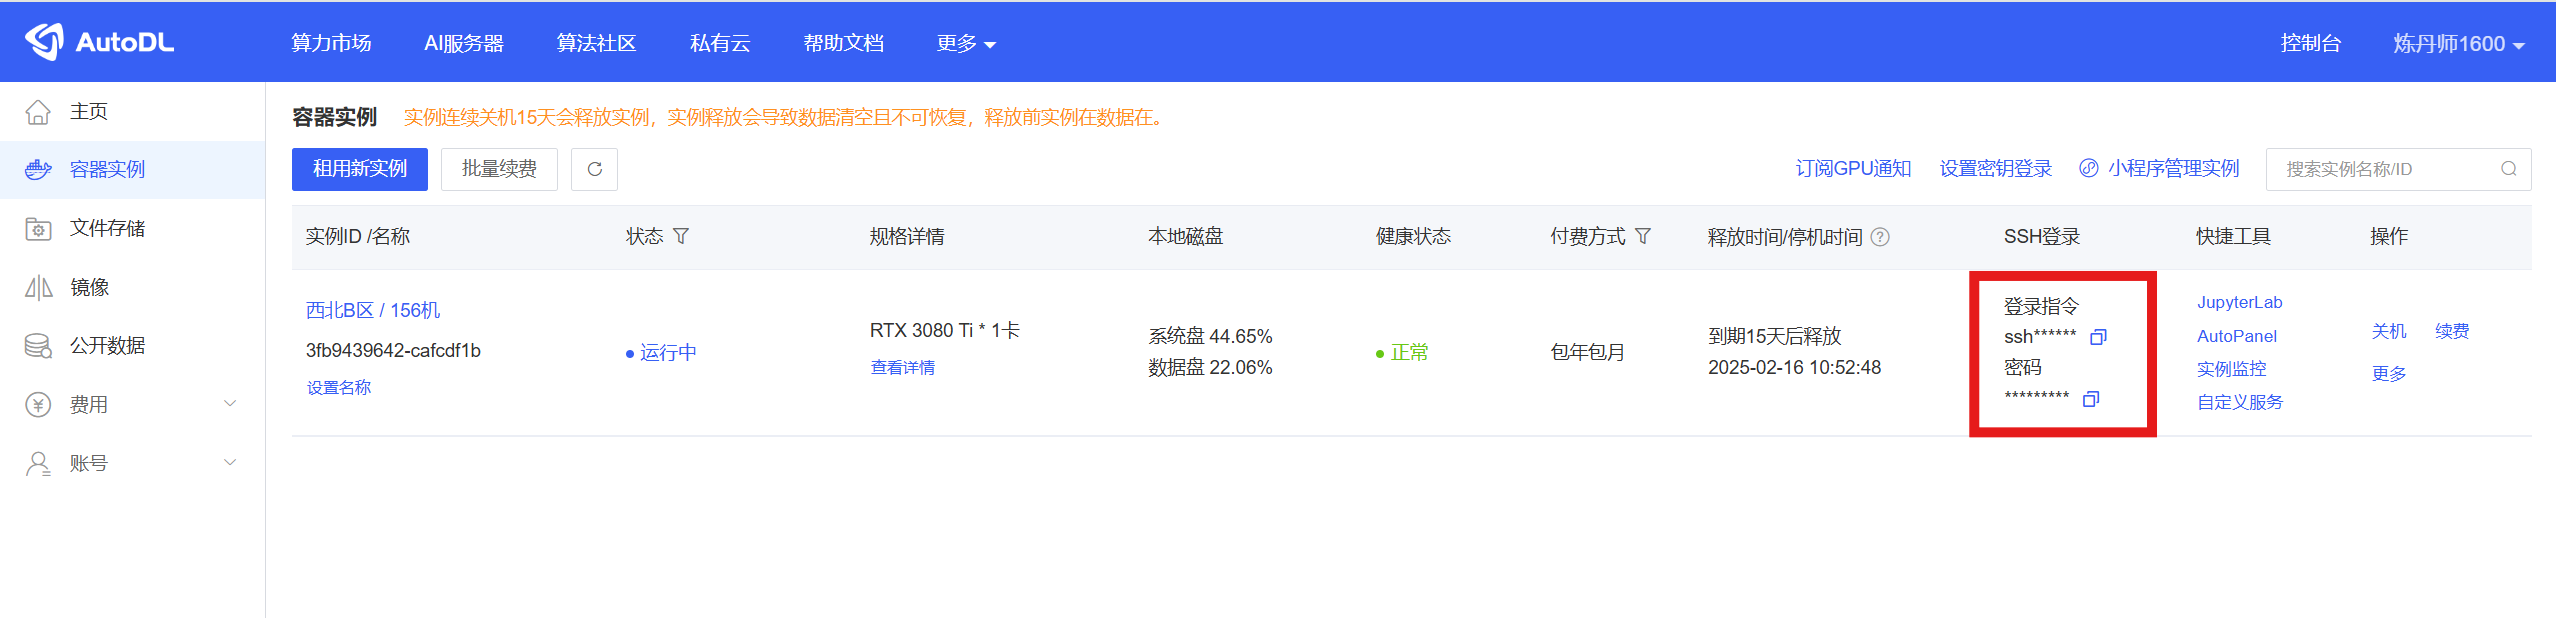Click the AutoDL logo icon
Viewport: 2556px width, 618px height.
[x=44, y=42]
